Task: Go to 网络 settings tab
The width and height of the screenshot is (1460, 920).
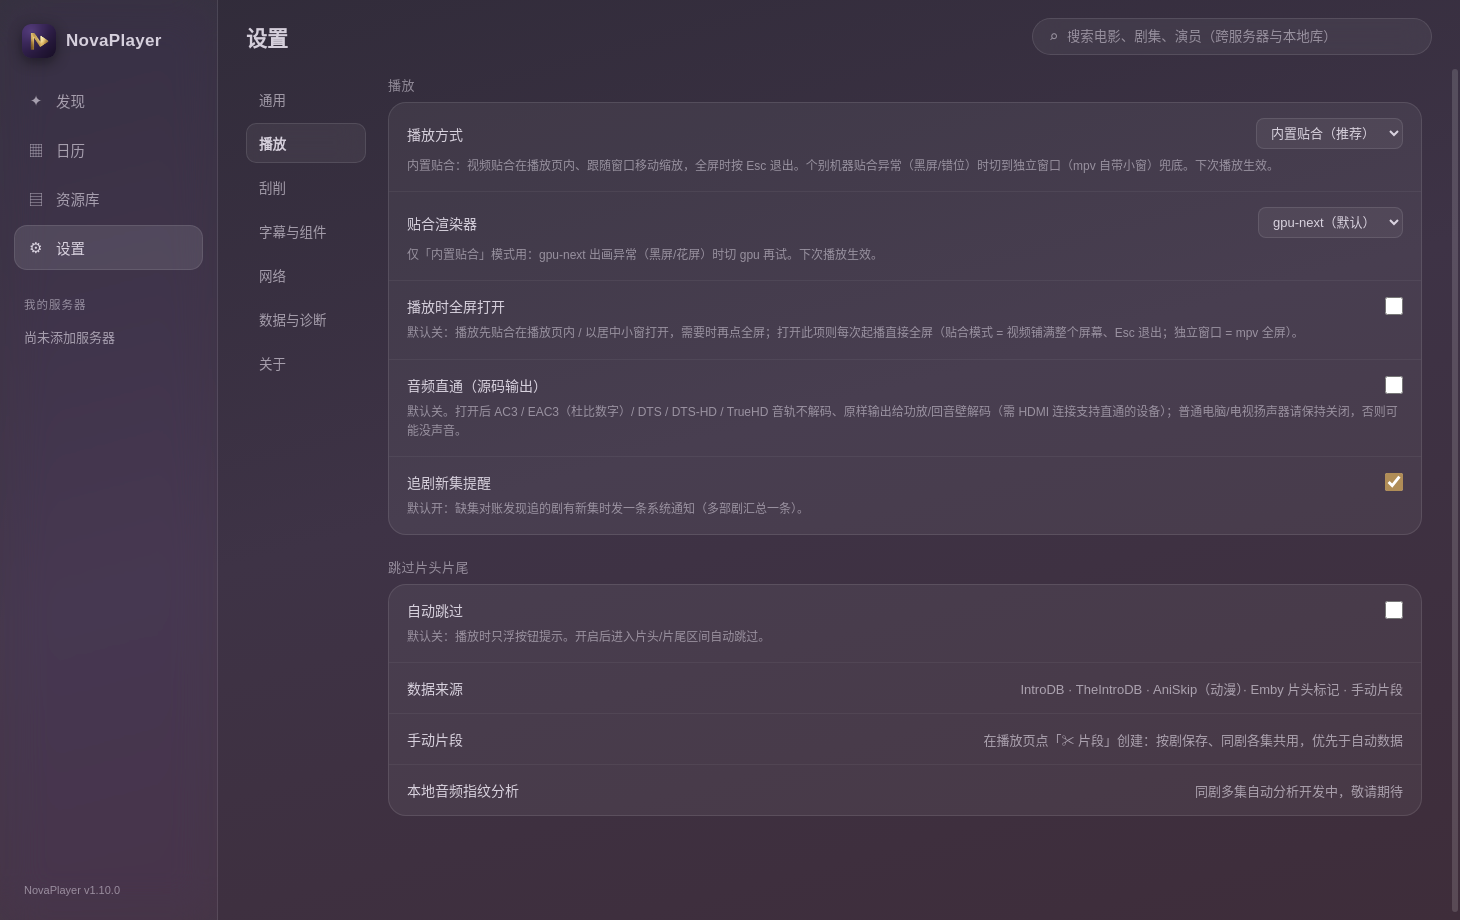Action: point(306,276)
